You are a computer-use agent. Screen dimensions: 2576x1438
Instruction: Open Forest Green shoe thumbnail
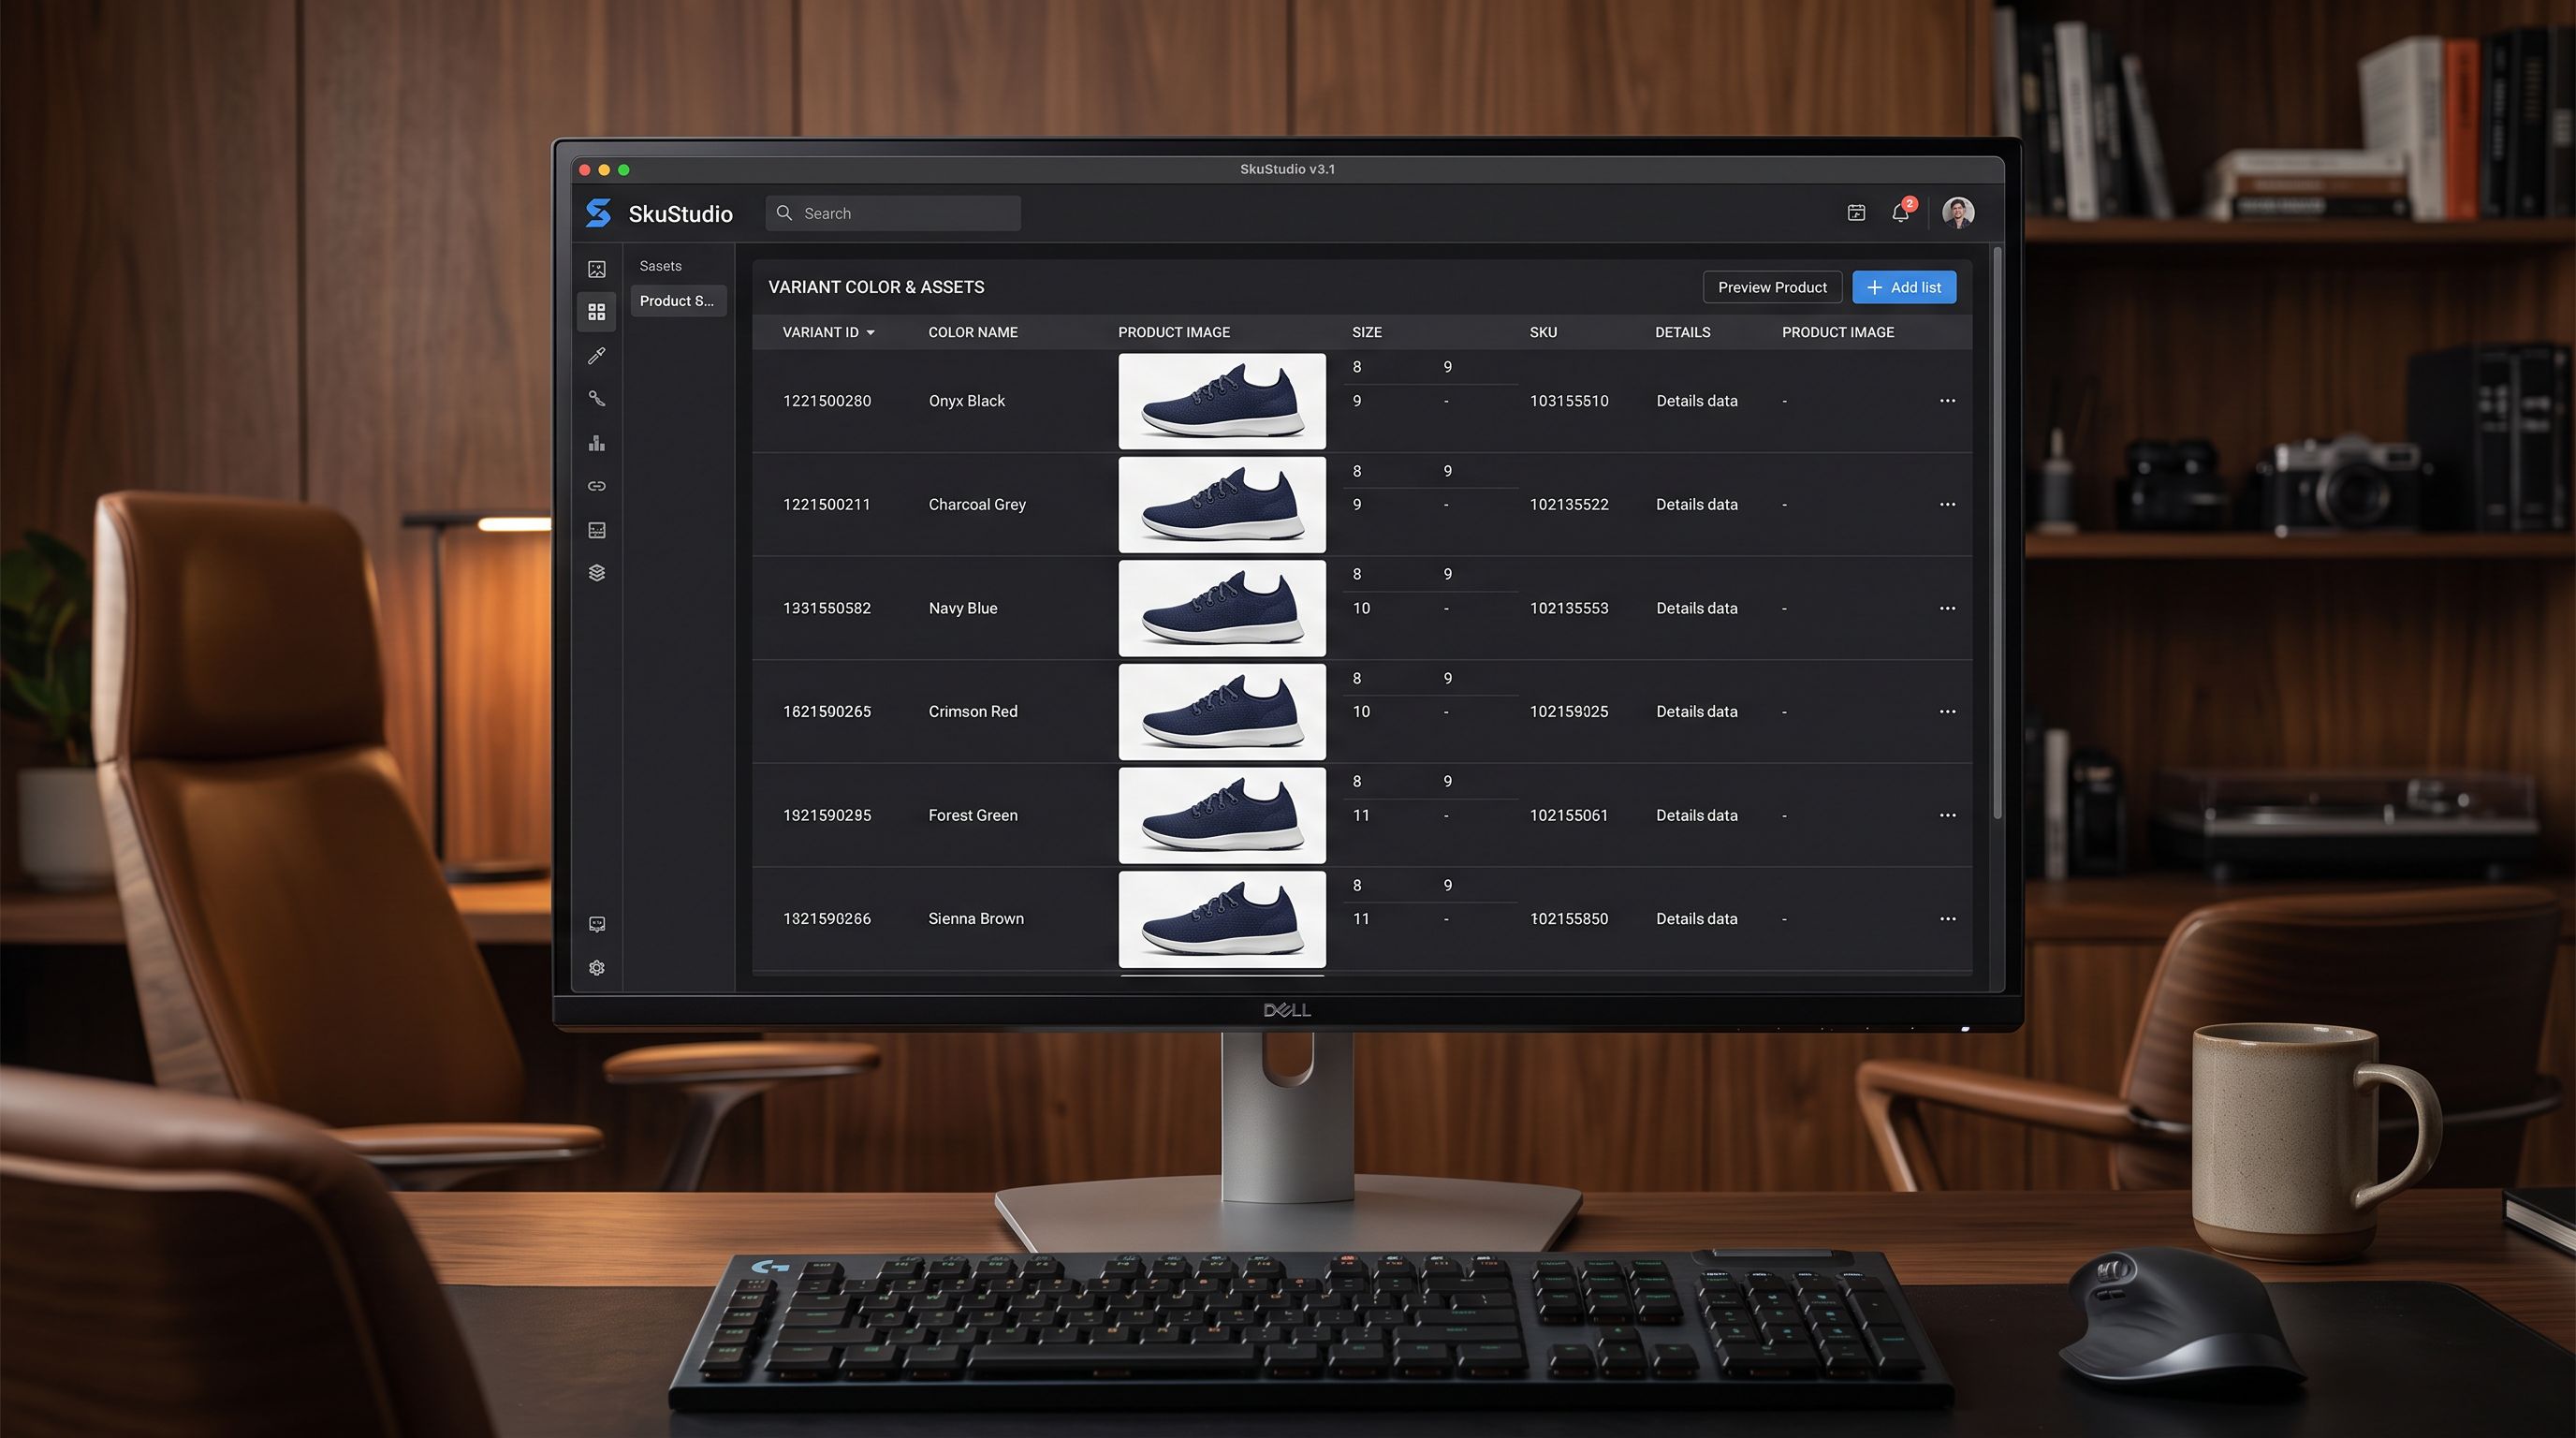point(1222,815)
